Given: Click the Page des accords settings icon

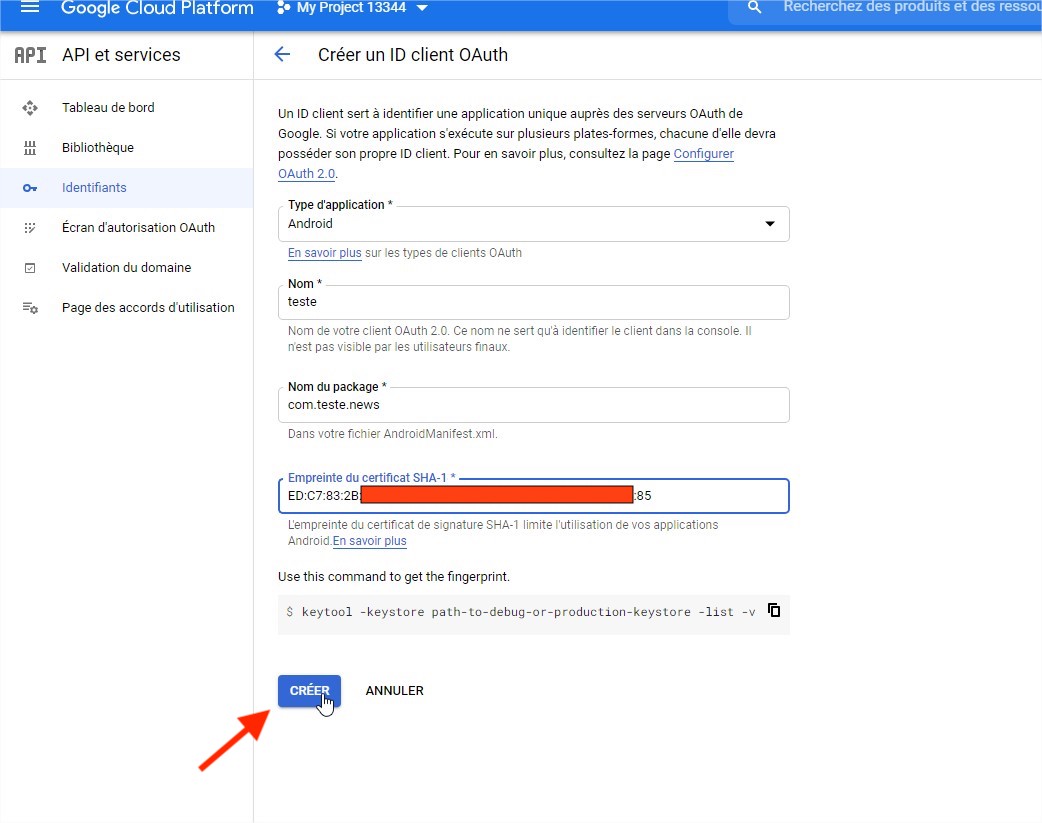Looking at the screenshot, I should (x=30, y=308).
